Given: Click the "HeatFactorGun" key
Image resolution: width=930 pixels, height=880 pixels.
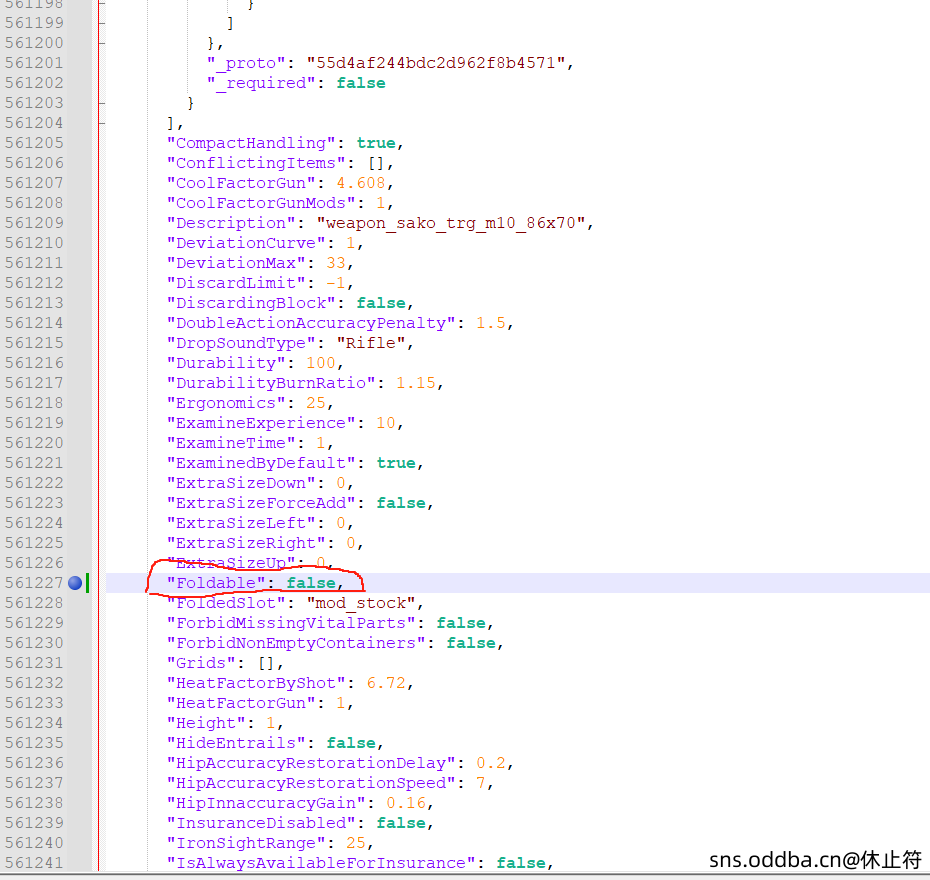Looking at the screenshot, I should [x=241, y=703].
